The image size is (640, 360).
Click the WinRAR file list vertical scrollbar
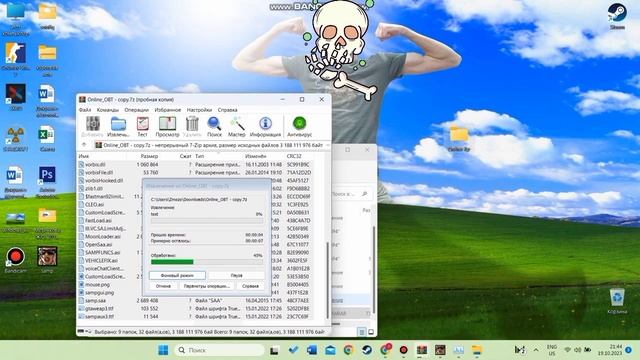pyautogui.click(x=327, y=280)
